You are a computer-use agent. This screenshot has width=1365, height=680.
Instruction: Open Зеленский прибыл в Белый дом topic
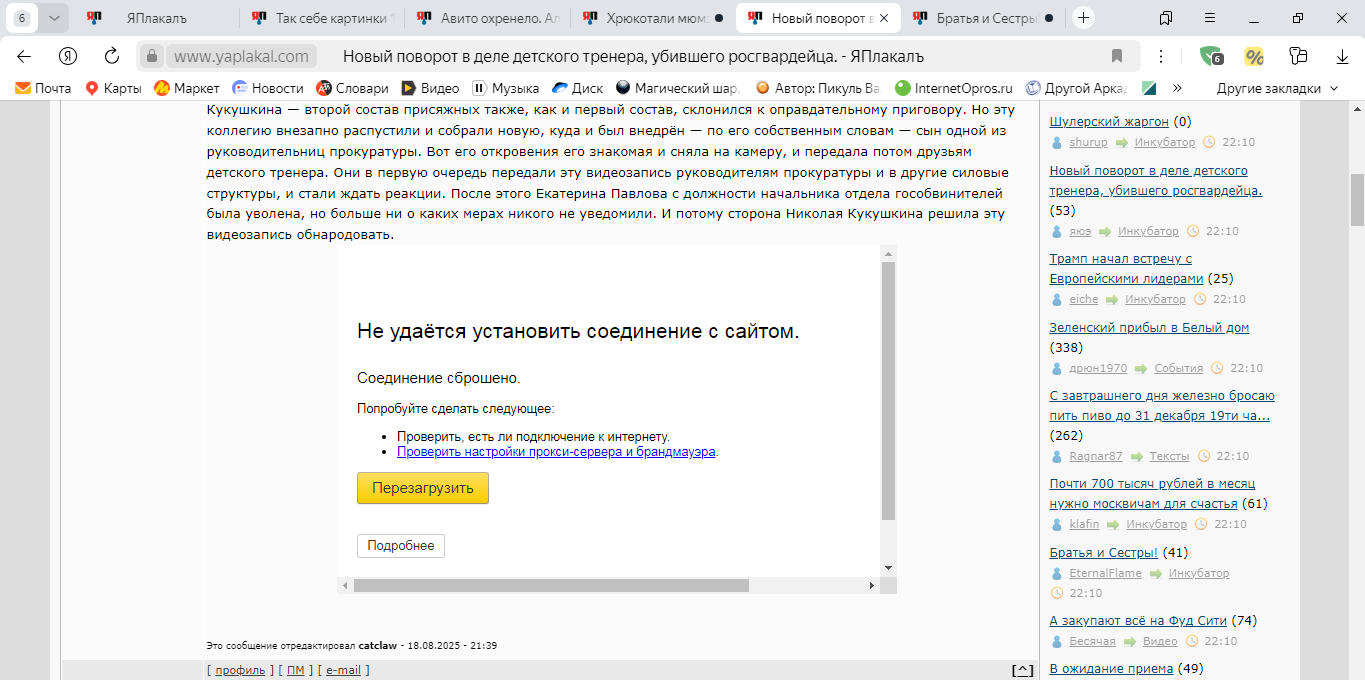[x=1149, y=327]
